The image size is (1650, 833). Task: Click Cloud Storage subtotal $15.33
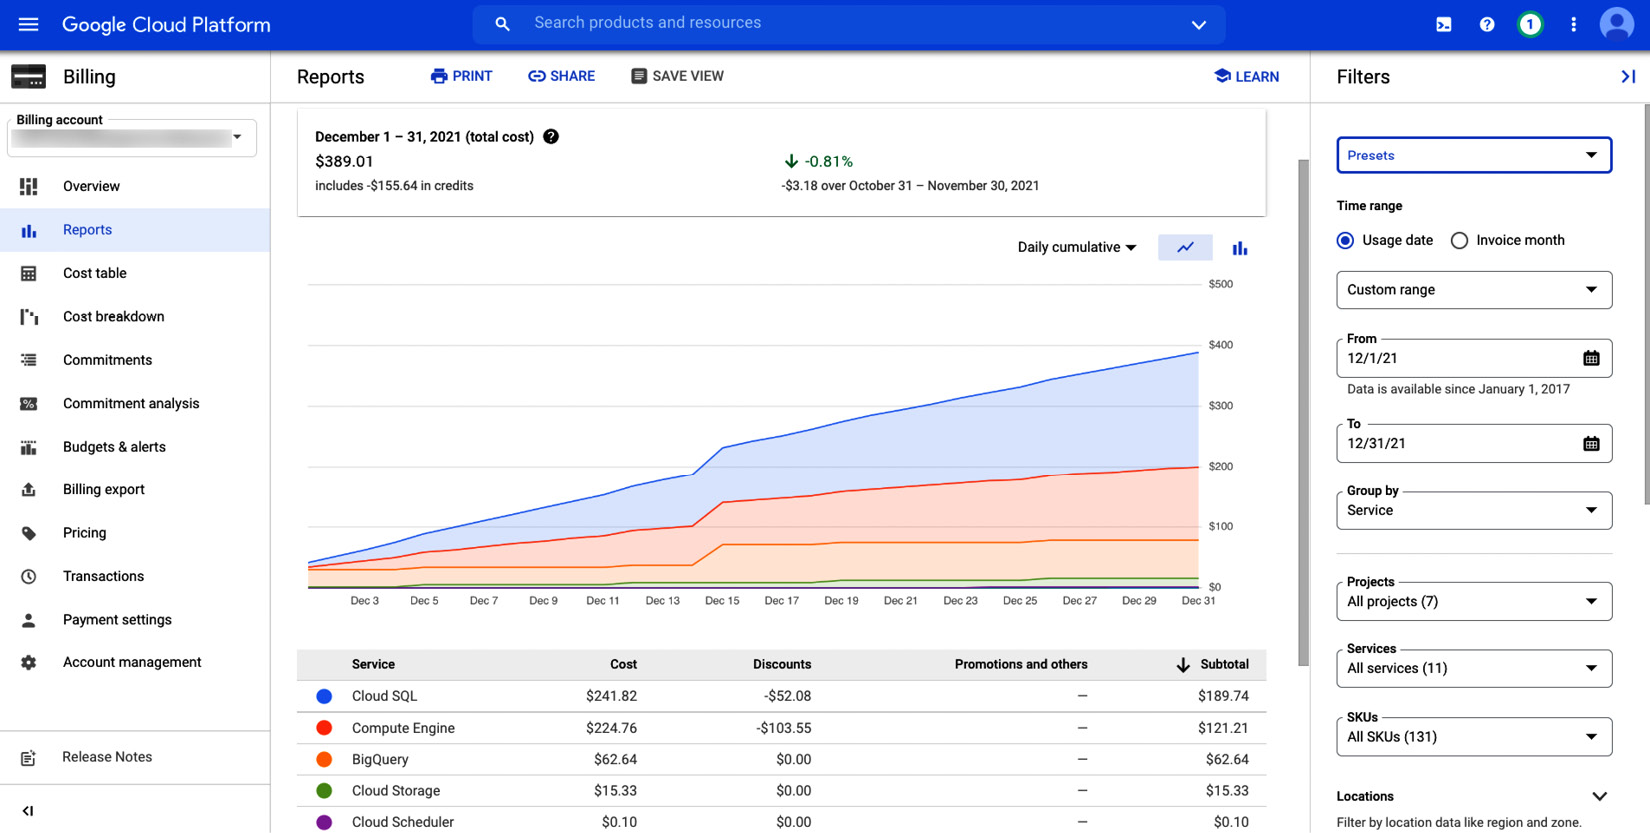coord(1227,791)
